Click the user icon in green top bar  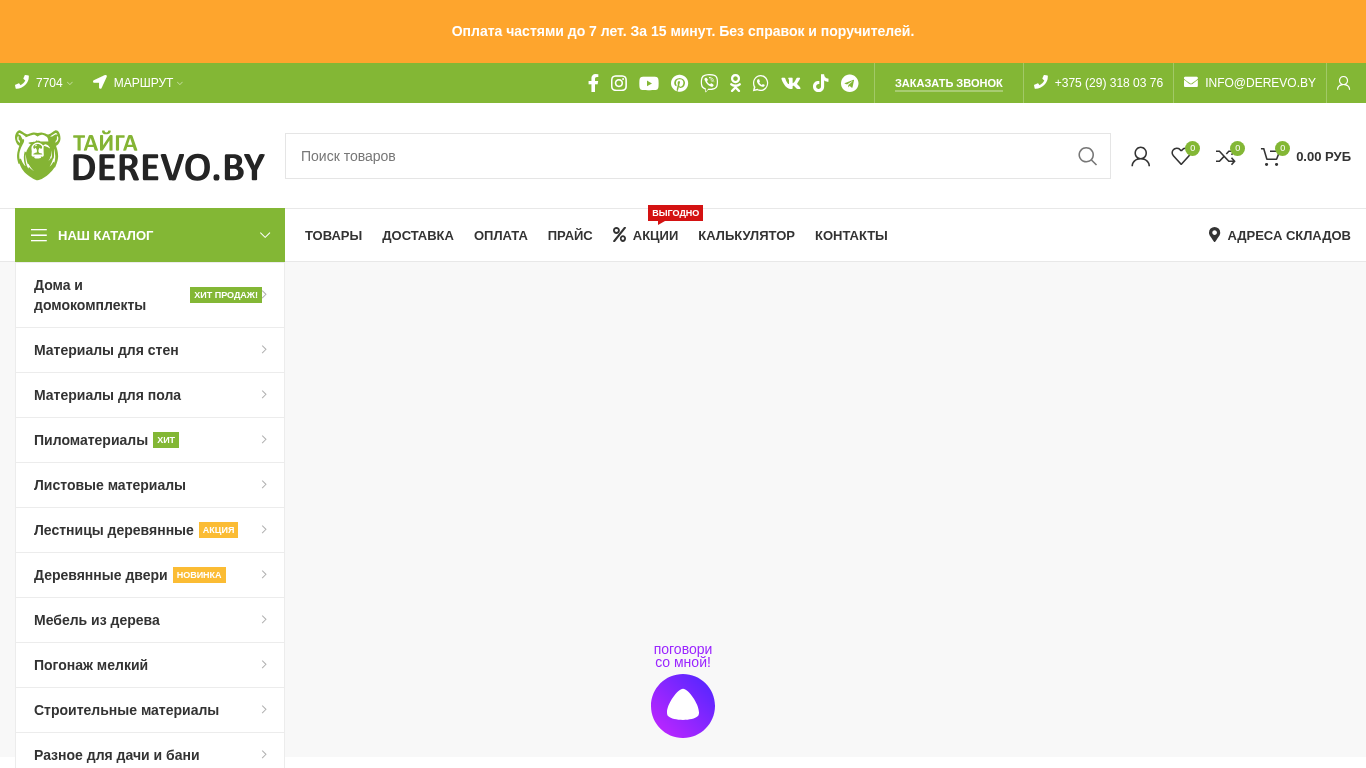(1343, 83)
